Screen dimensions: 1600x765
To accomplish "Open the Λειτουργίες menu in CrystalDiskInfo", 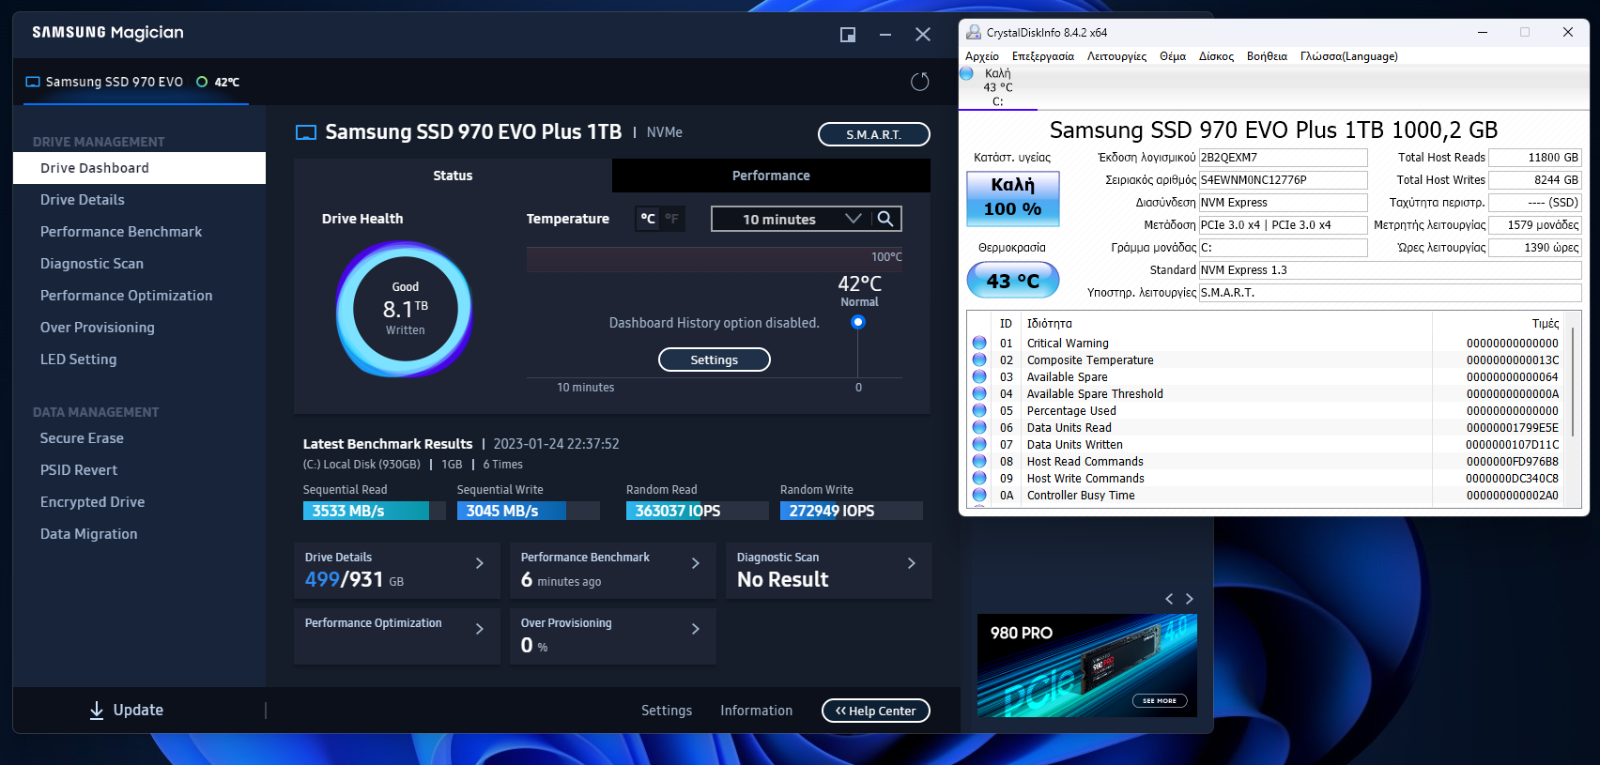I will pos(1117,57).
